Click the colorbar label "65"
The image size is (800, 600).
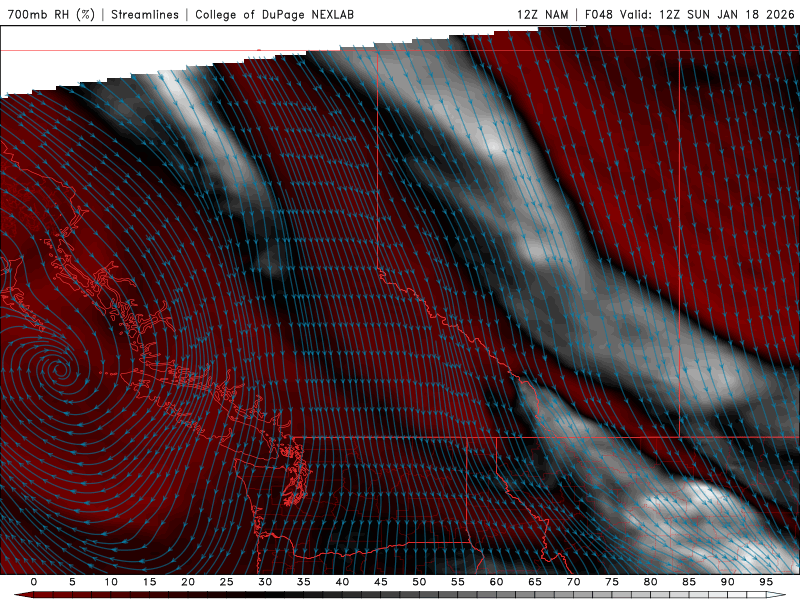535,582
